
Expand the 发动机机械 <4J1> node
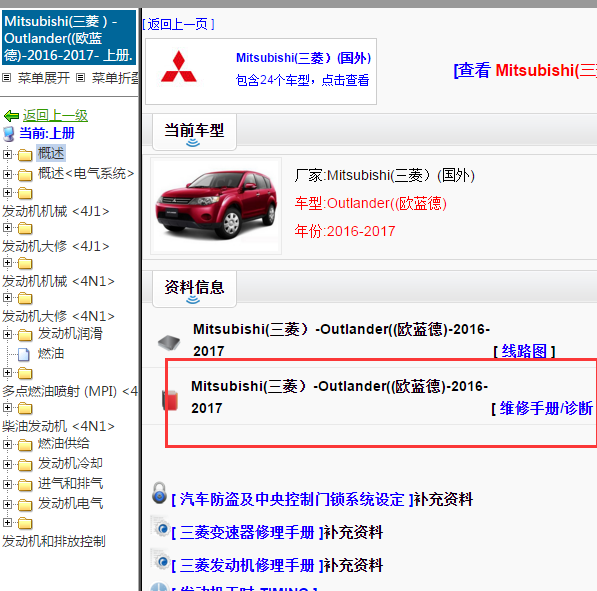(x=7, y=192)
